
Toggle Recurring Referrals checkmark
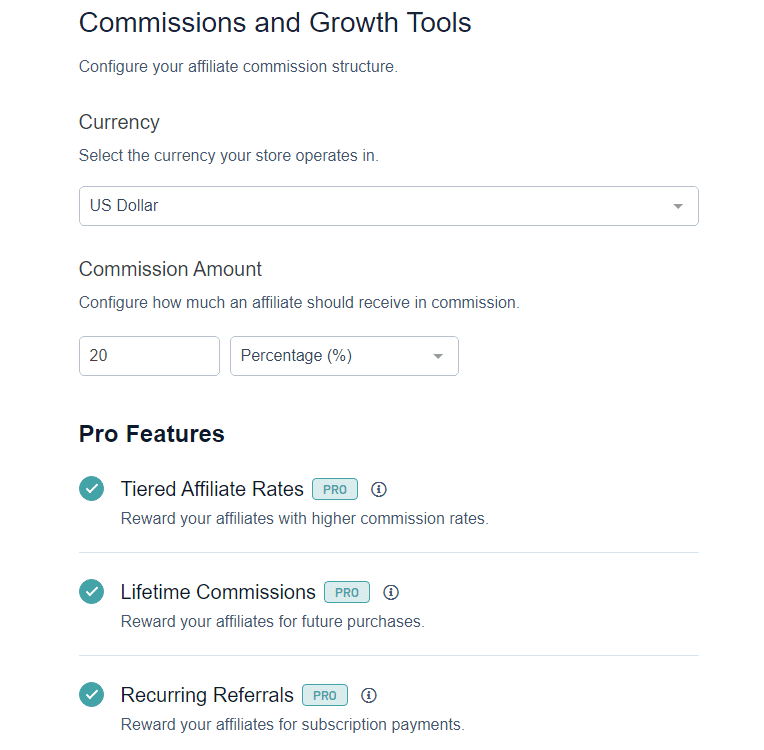[x=92, y=694]
